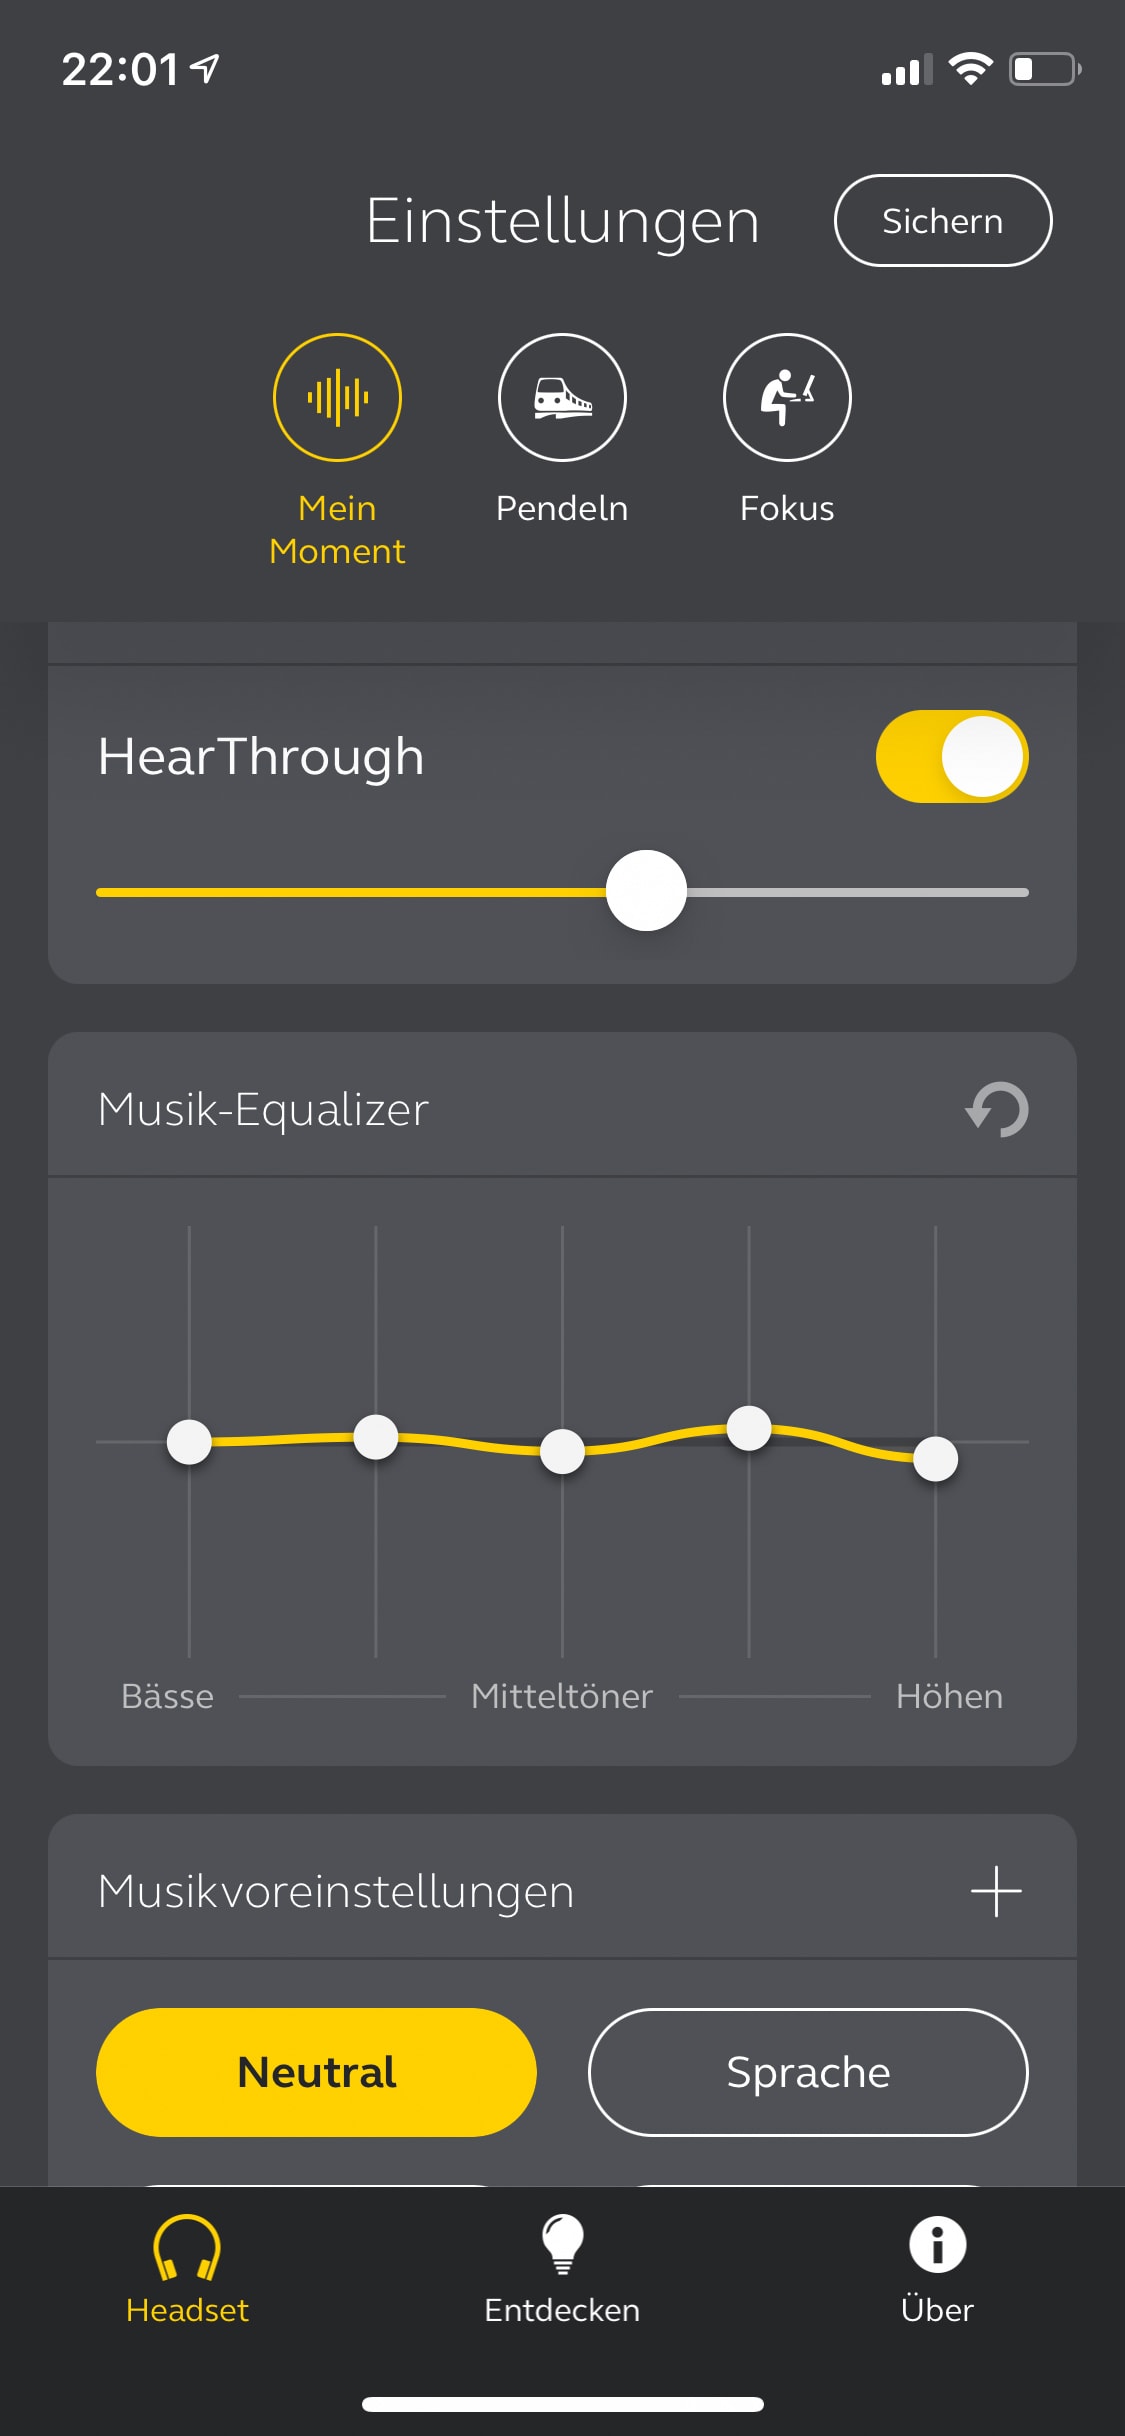Click the second equalizer band handle
The image size is (1125, 2436).
(376, 1437)
